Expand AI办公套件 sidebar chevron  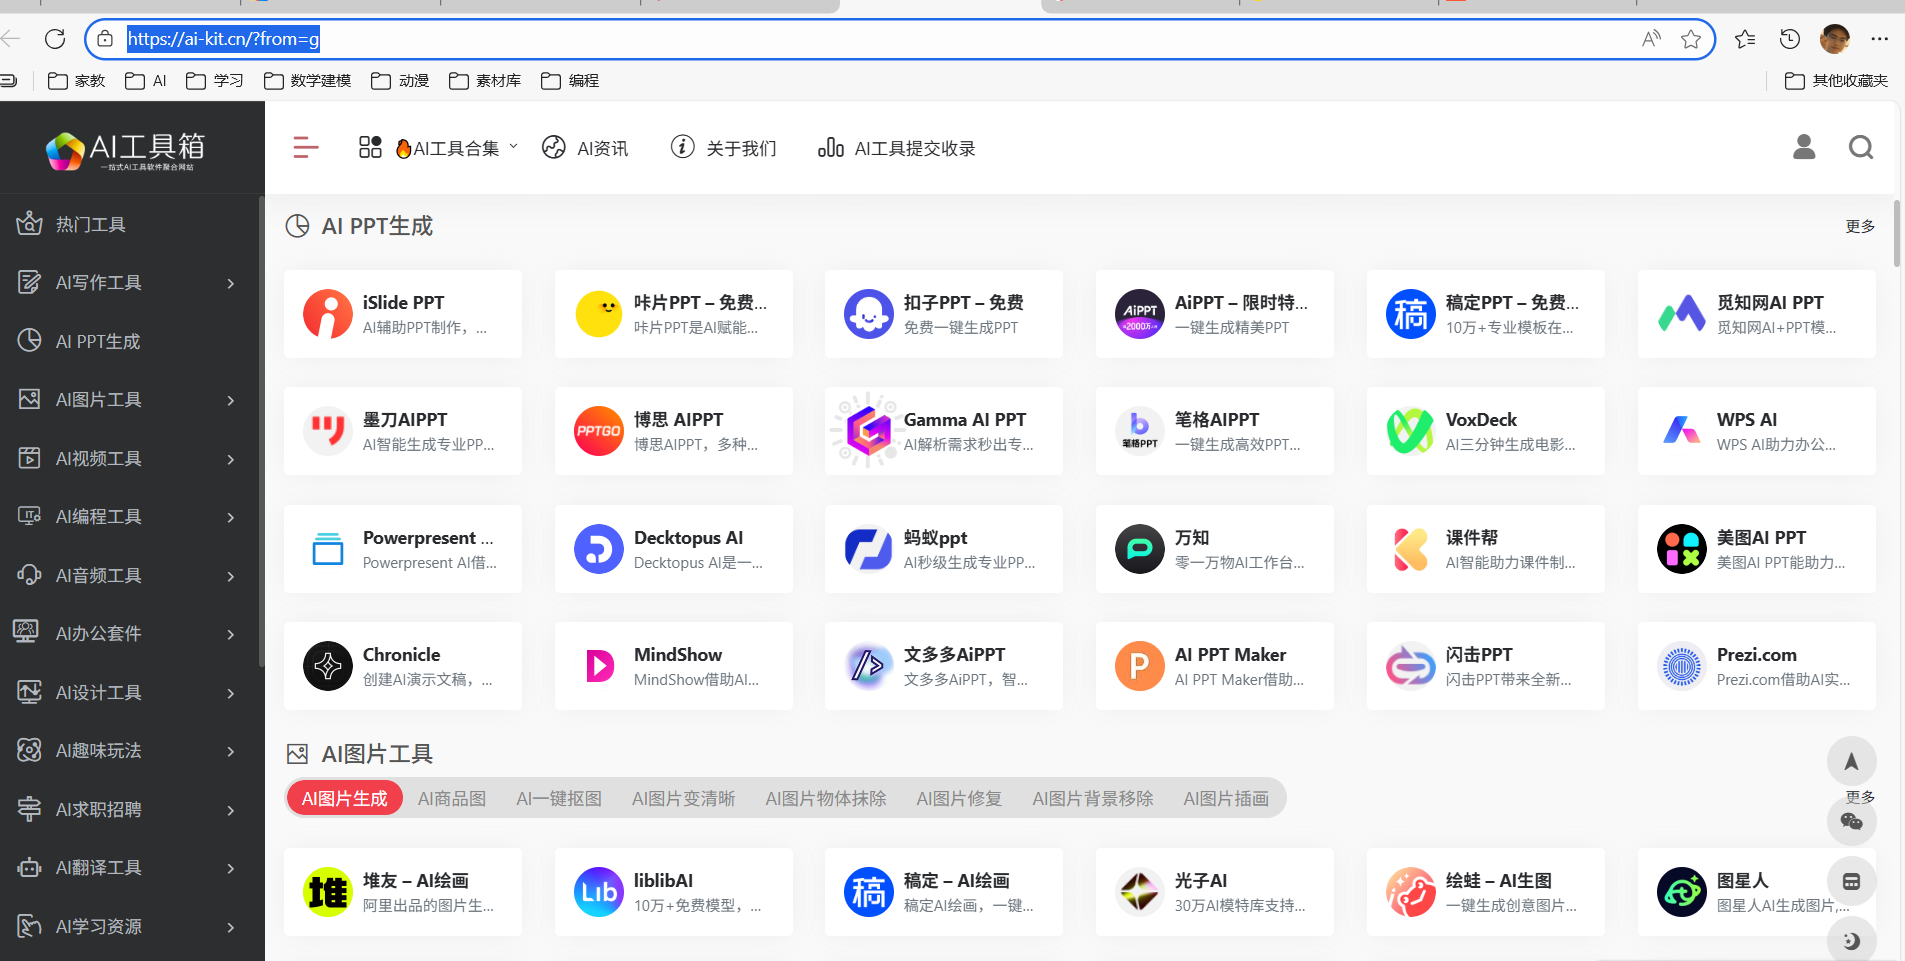231,634
